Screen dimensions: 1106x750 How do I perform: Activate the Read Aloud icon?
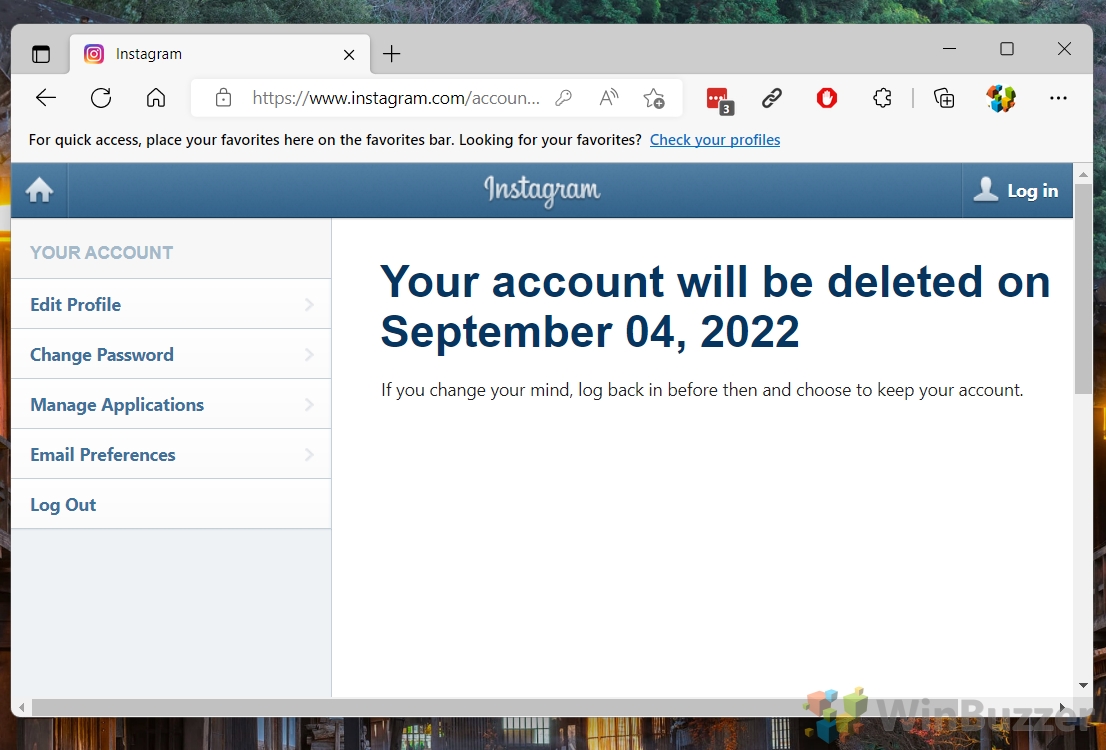point(609,97)
